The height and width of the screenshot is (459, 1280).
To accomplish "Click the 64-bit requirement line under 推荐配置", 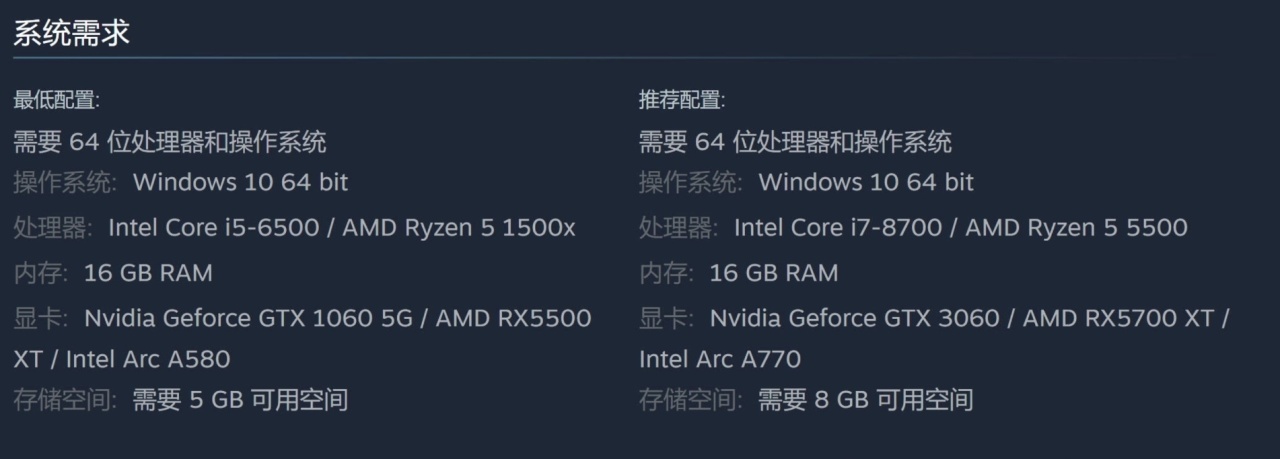I will [795, 142].
